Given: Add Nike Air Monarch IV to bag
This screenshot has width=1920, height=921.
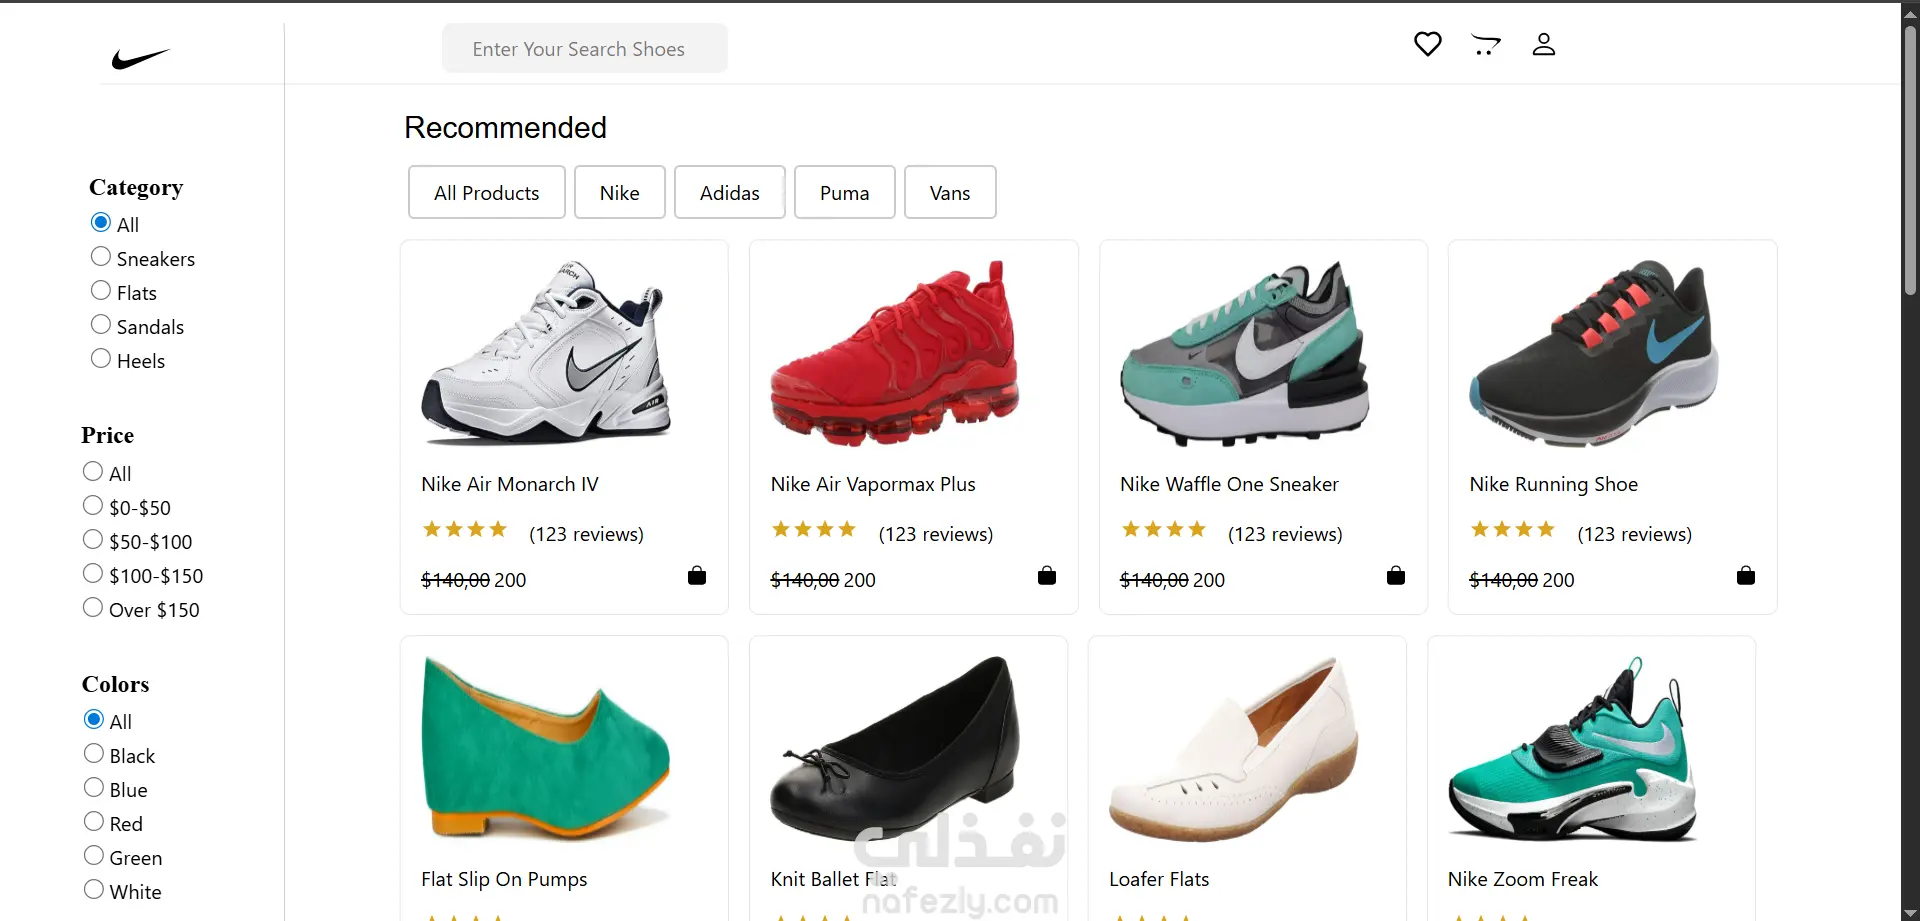Looking at the screenshot, I should [697, 575].
